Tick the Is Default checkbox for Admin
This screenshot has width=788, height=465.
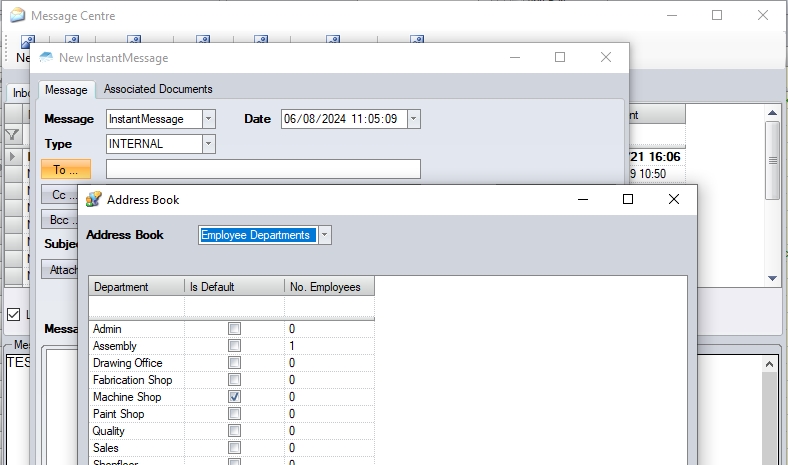[x=234, y=329]
